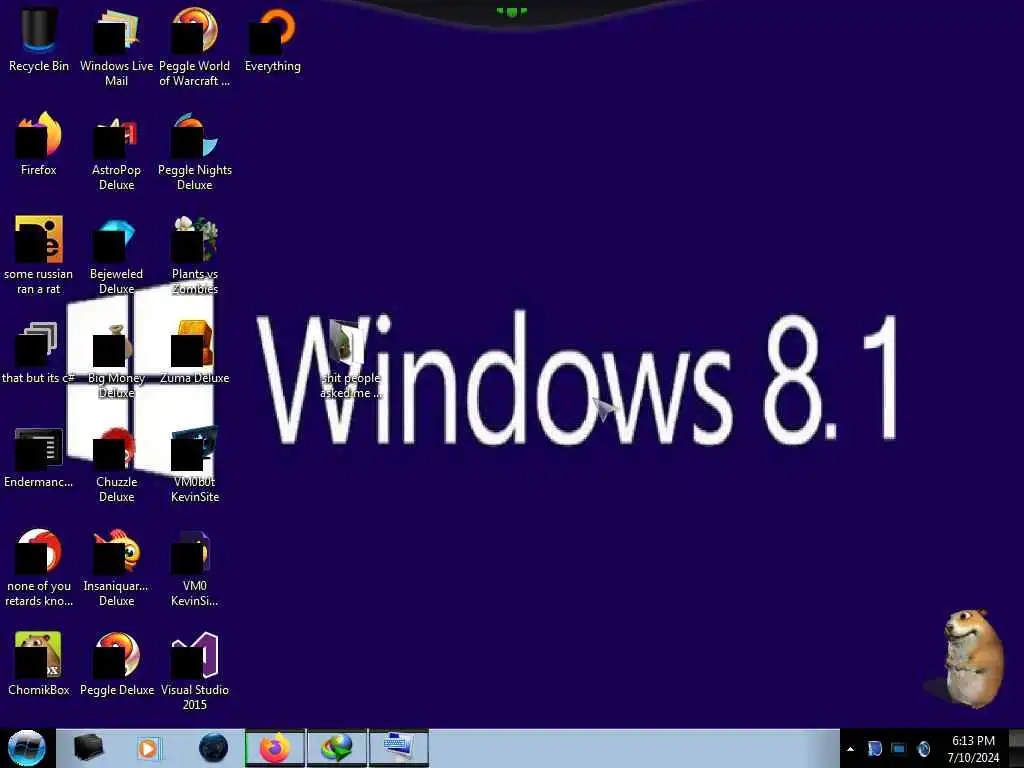
Task: Click the round tray icon beside clock
Action: click(923, 748)
